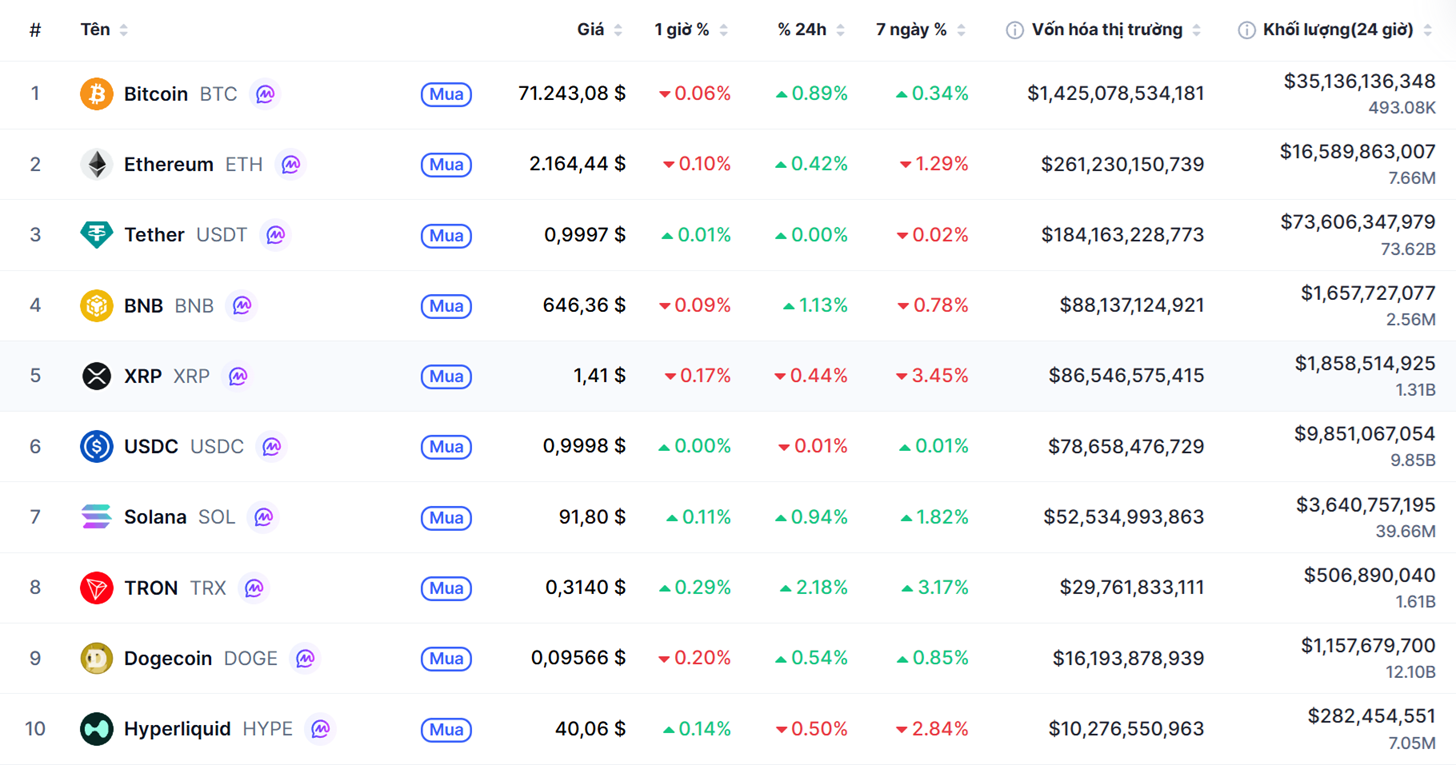Click the Bitcoin coin logo
The image size is (1456, 765).
[x=96, y=94]
